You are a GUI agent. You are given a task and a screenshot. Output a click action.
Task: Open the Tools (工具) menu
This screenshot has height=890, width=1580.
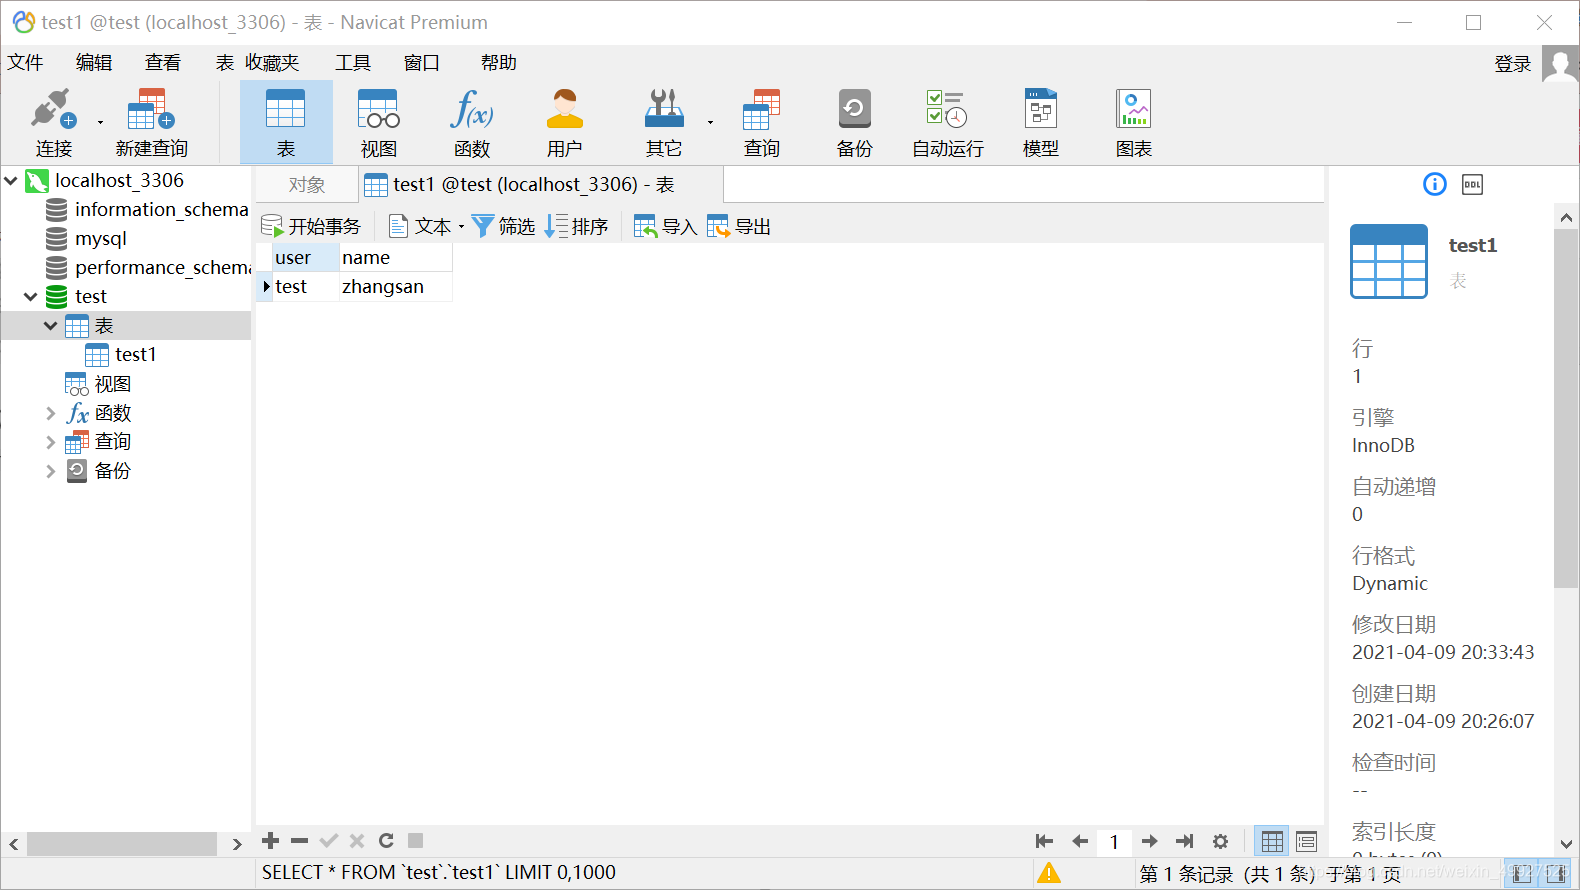(x=353, y=63)
